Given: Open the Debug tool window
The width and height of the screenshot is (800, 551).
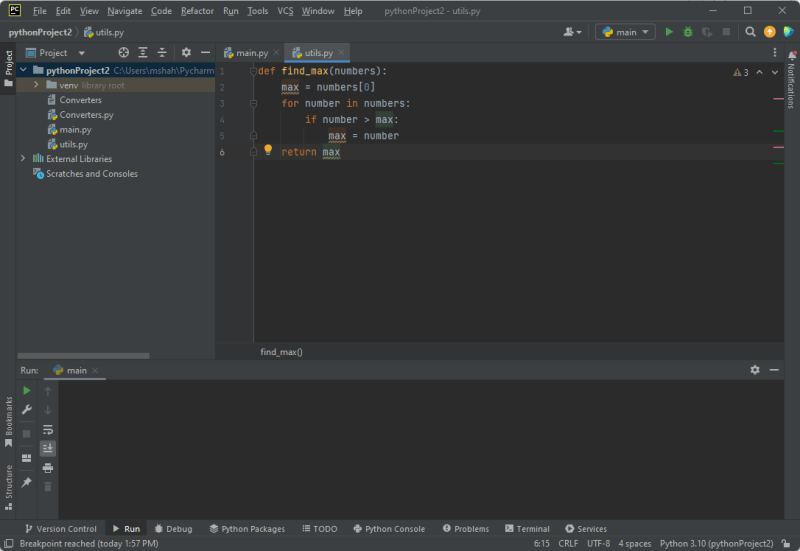Looking at the screenshot, I should 173,529.
